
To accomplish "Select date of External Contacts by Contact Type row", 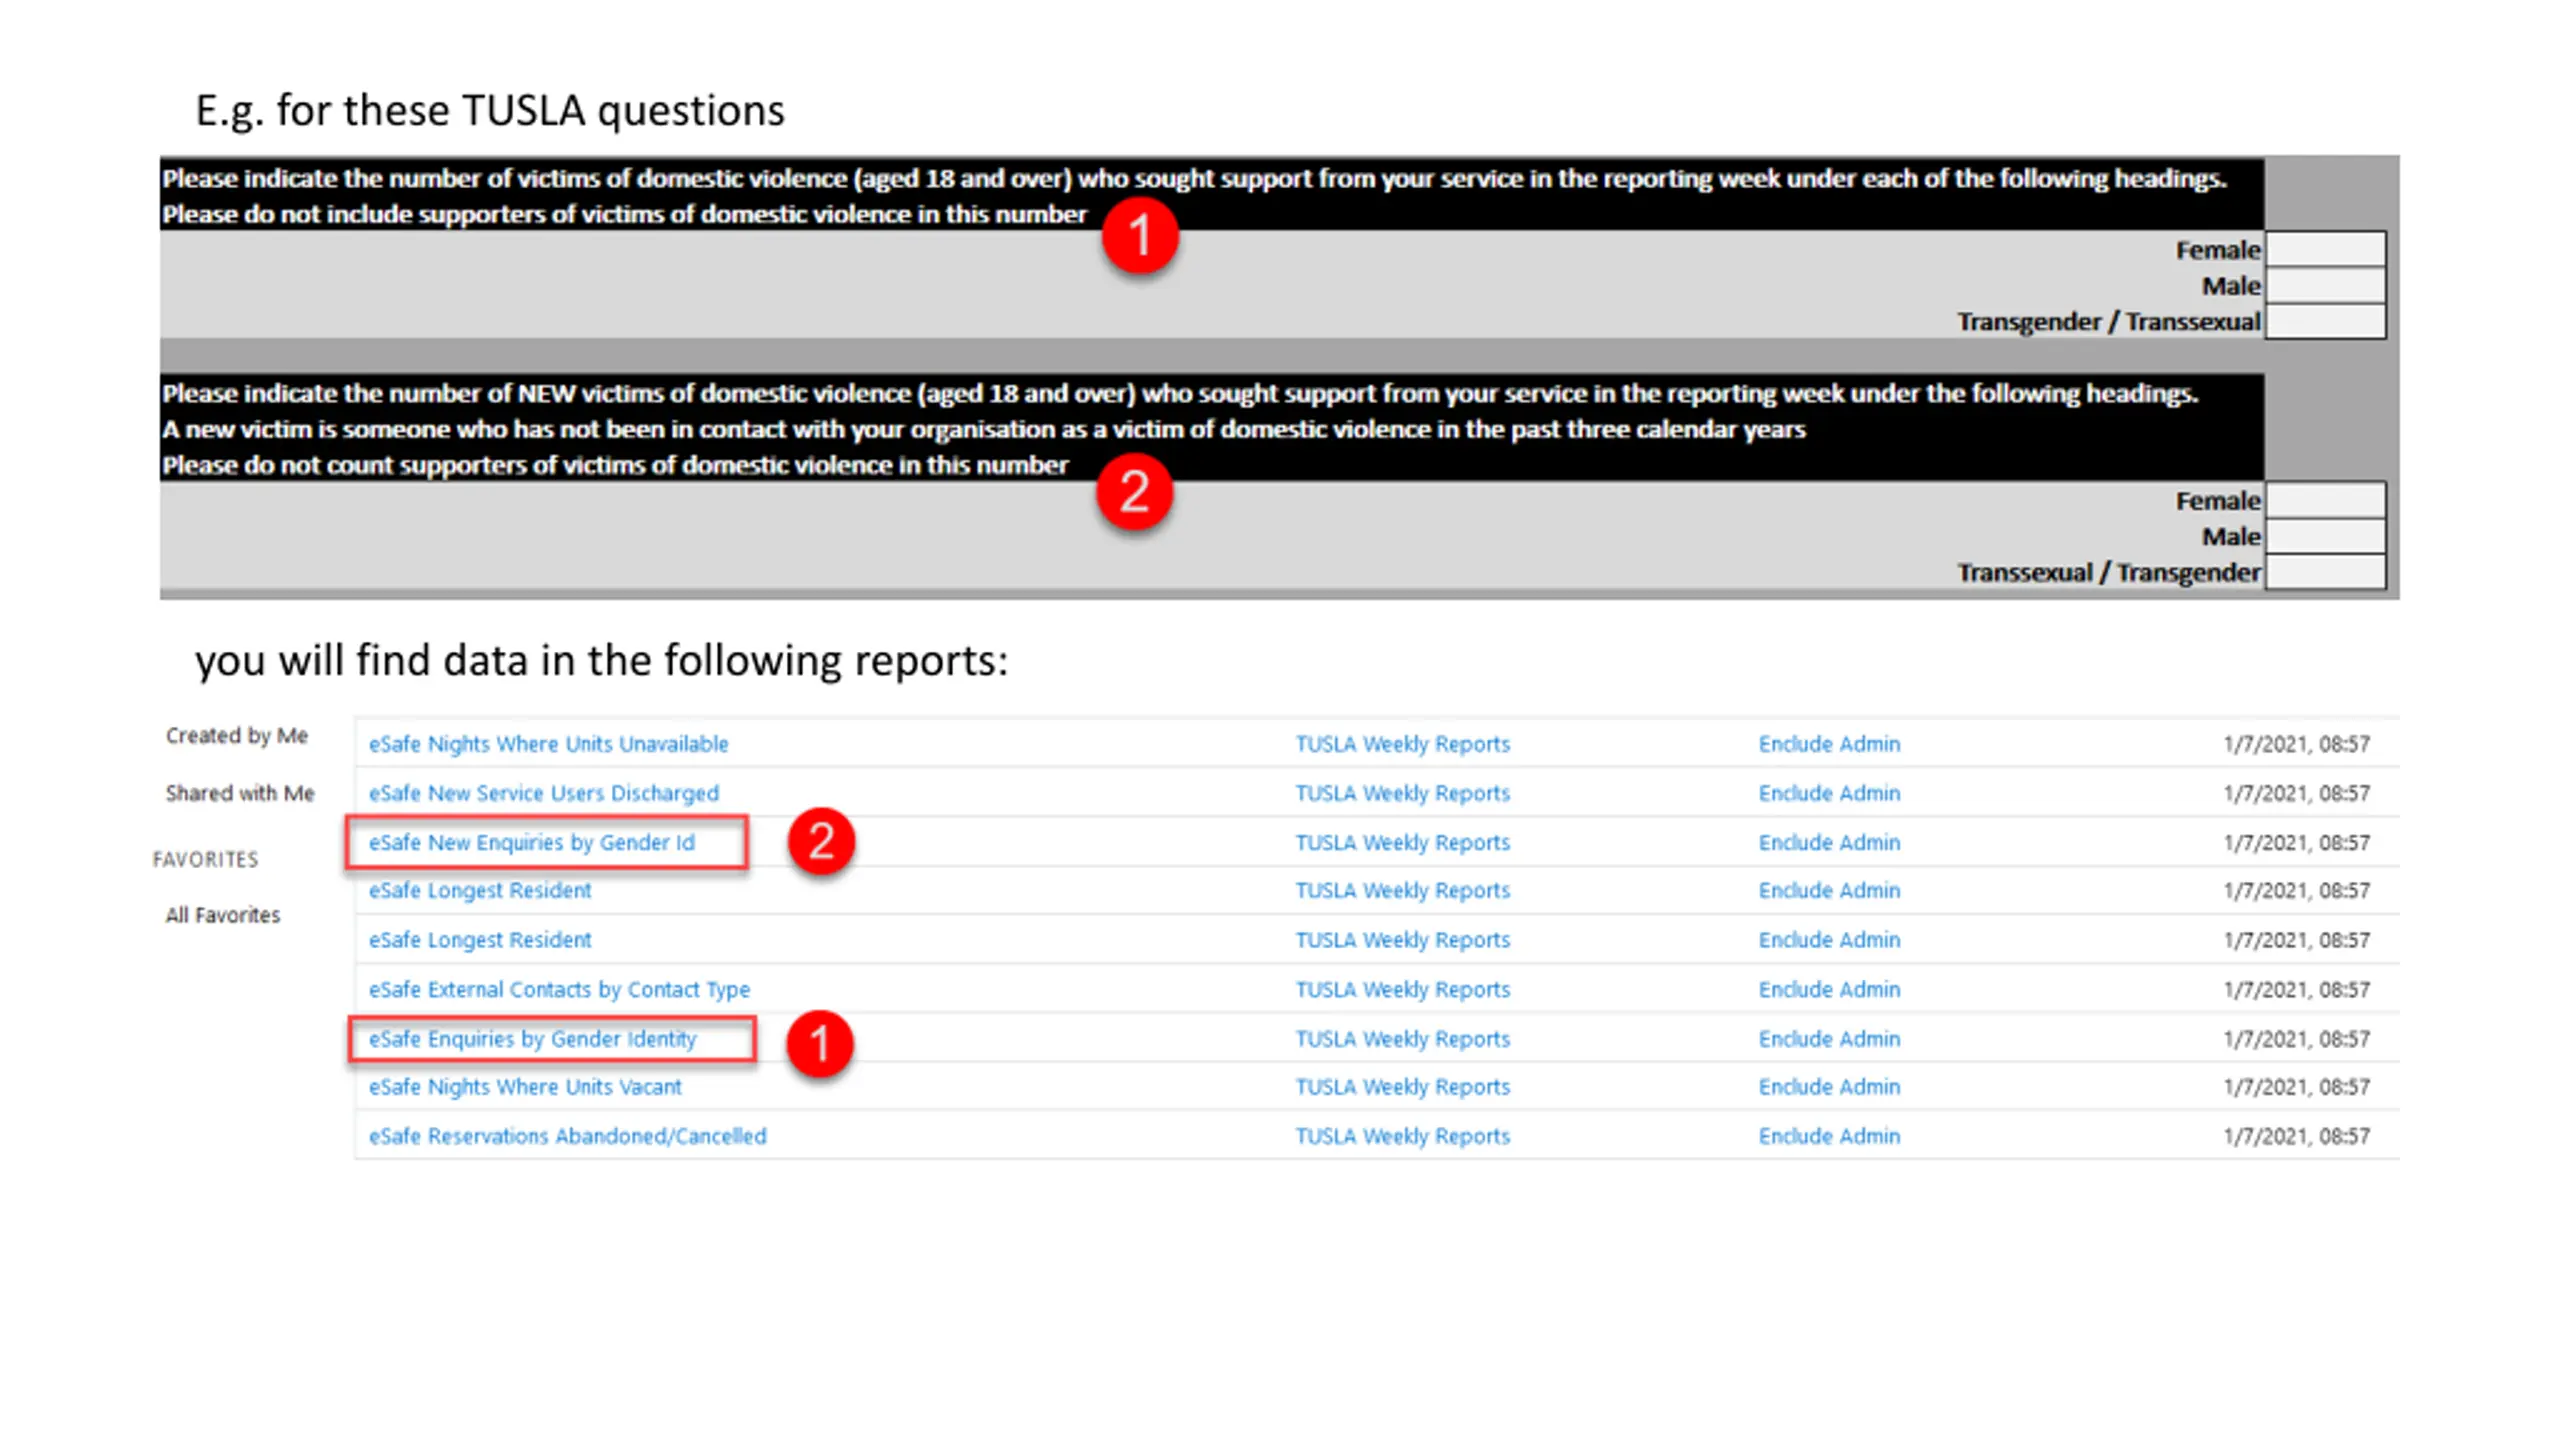I will pyautogui.click(x=2296, y=989).
